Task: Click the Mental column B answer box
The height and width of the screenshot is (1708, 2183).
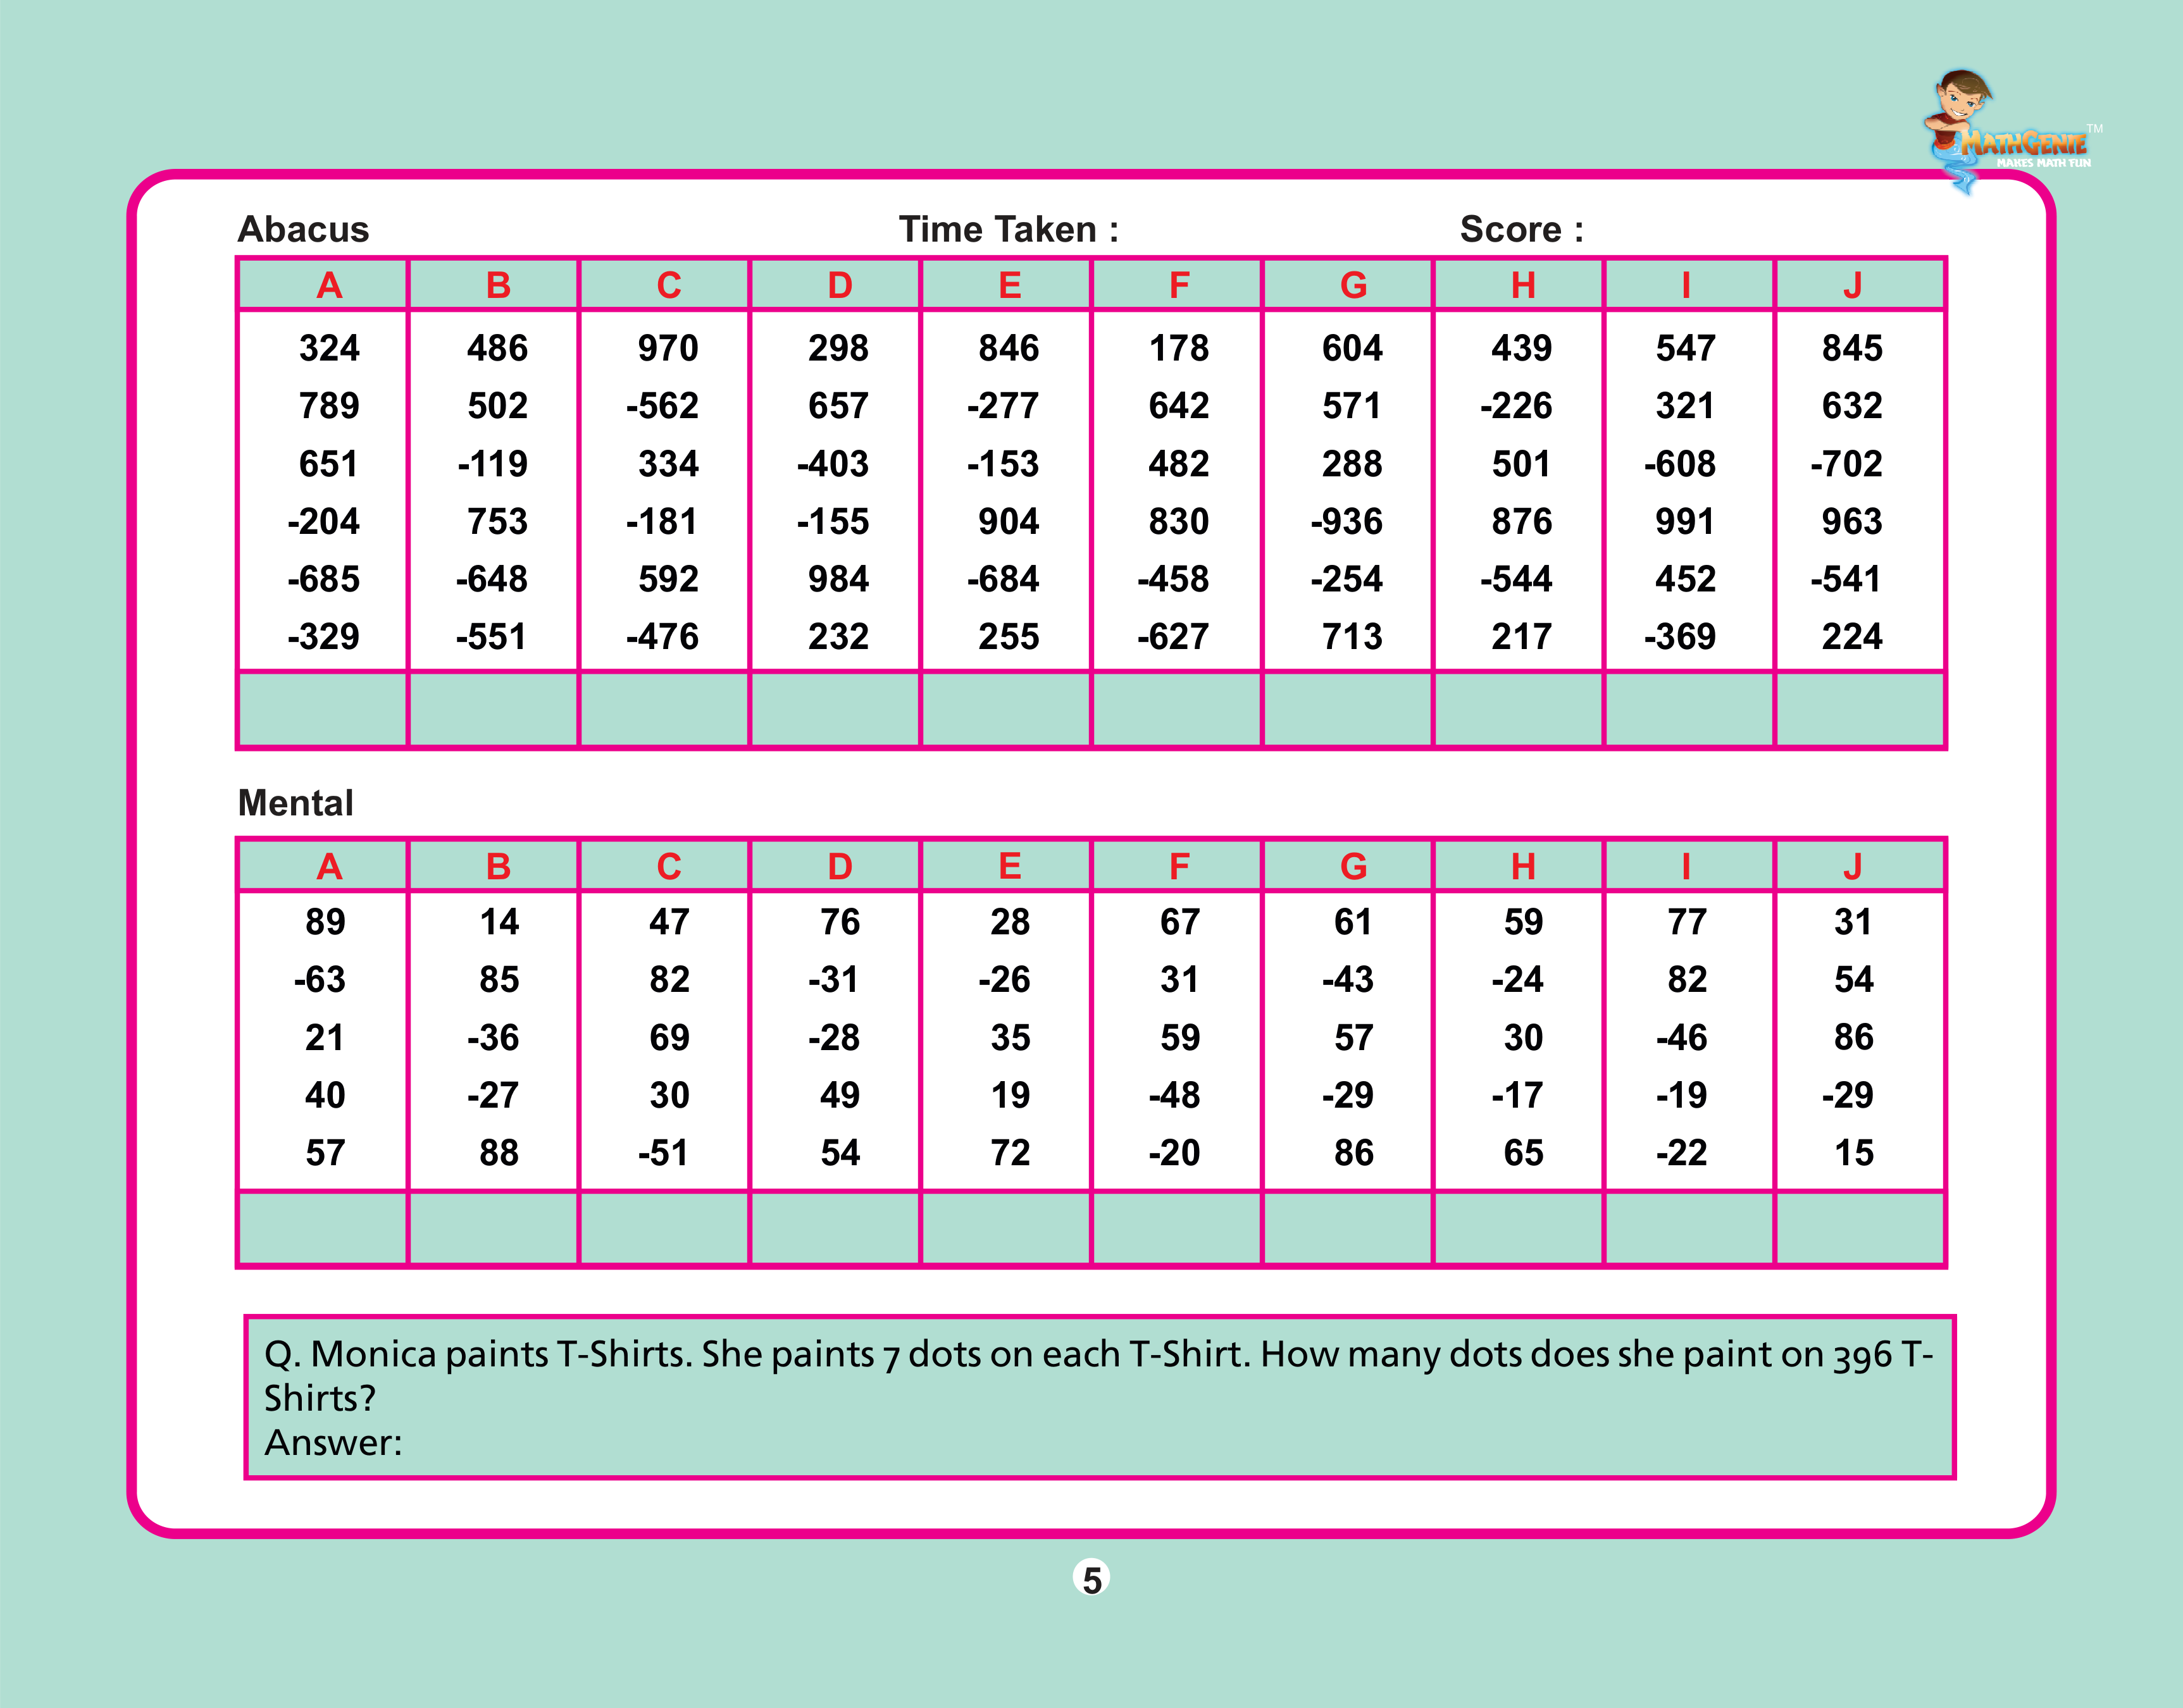Action: click(x=494, y=1228)
